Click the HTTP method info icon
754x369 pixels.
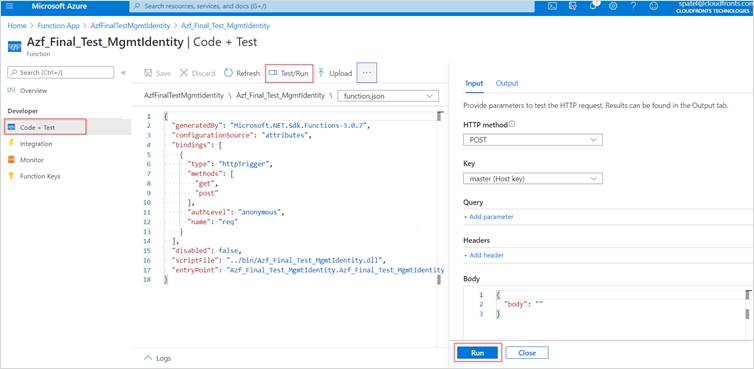tap(512, 124)
